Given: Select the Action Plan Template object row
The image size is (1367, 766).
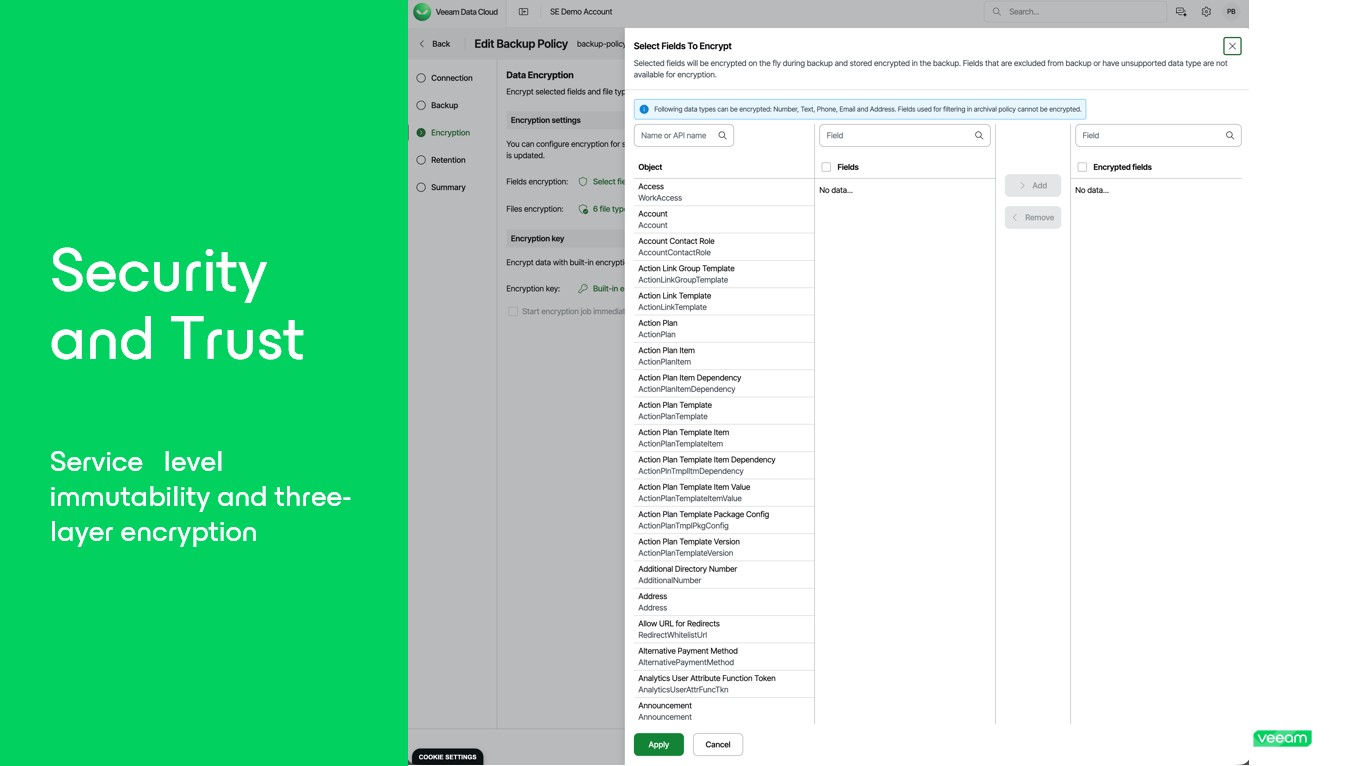Looking at the screenshot, I should [x=724, y=410].
